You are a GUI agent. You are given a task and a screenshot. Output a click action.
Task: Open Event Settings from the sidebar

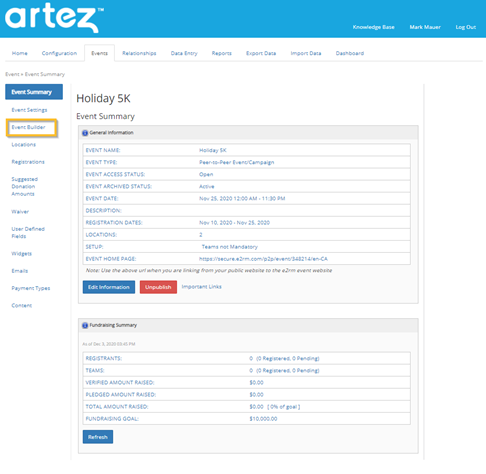click(29, 110)
